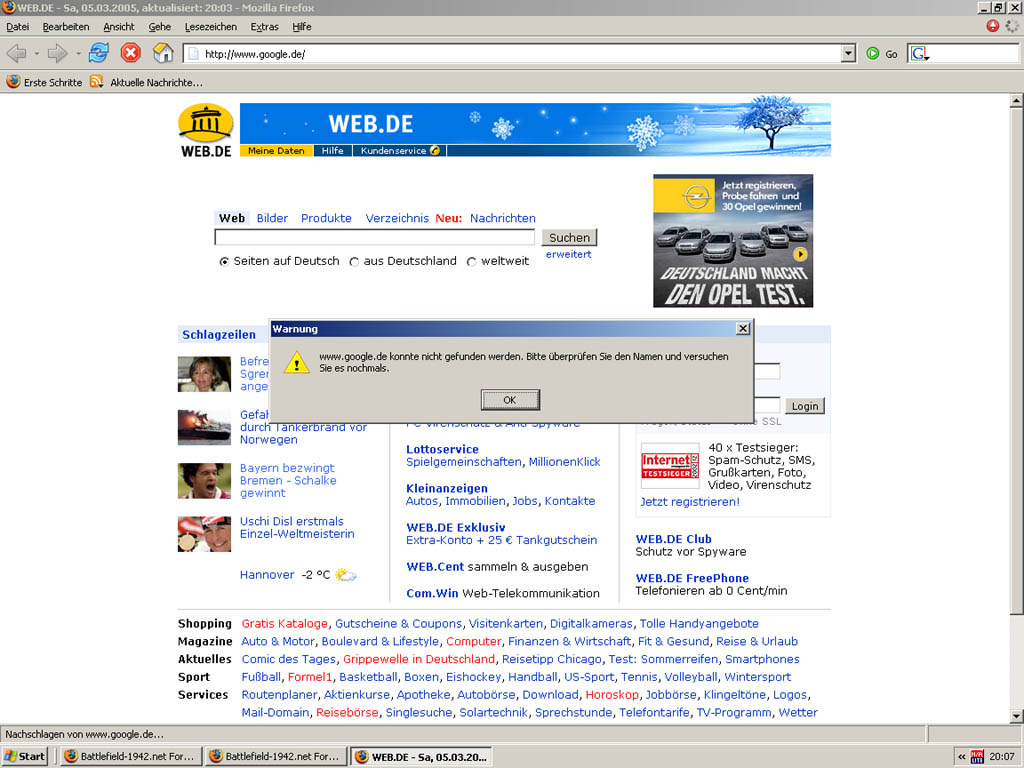The height and width of the screenshot is (768, 1024).
Task: Open the Kleinanzeigen link
Action: [x=447, y=488]
